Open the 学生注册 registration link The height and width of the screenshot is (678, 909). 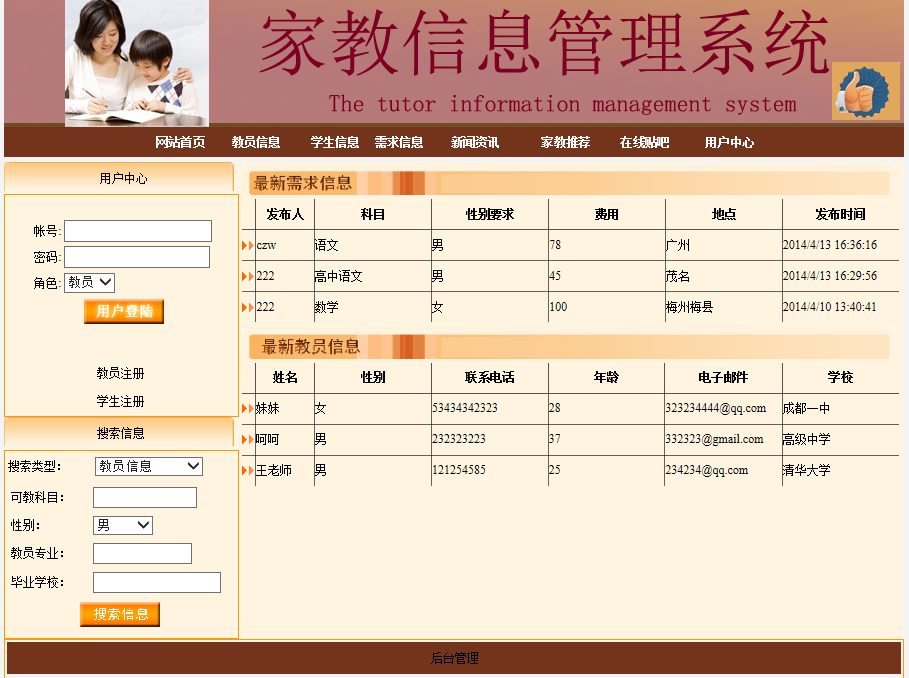[120, 401]
